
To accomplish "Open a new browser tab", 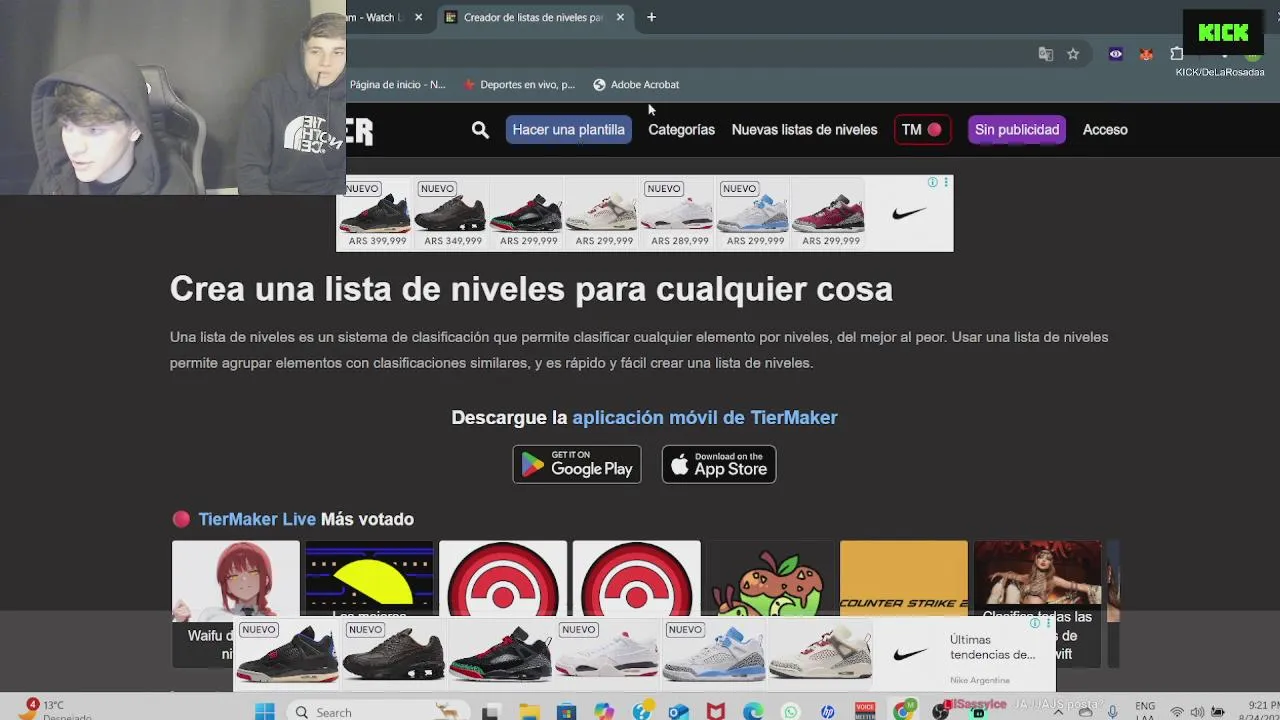I will tap(651, 17).
